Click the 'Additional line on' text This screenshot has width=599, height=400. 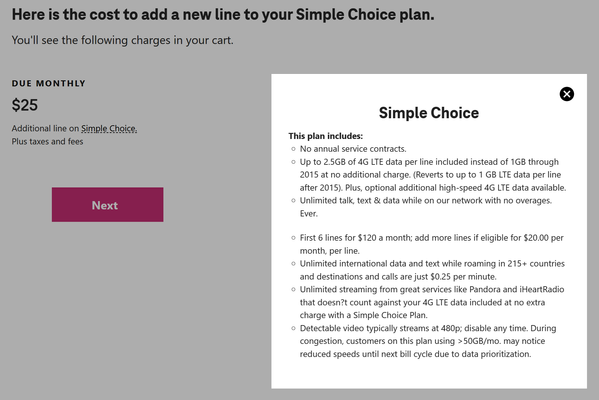(45, 128)
